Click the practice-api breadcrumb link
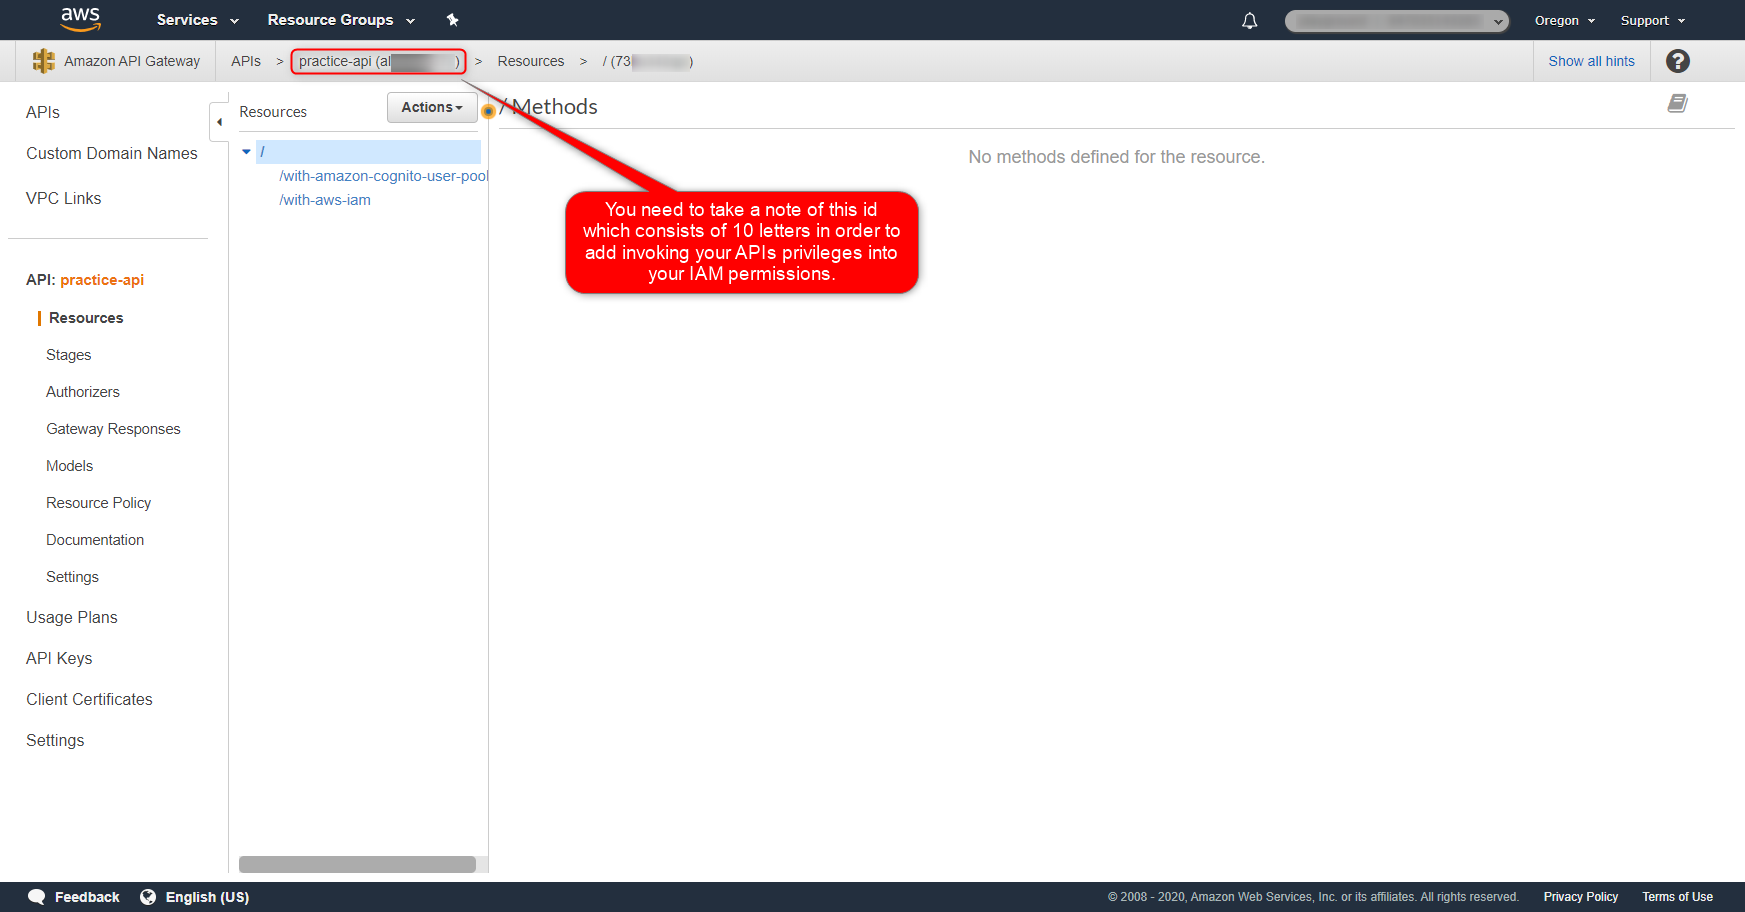 pyautogui.click(x=378, y=61)
